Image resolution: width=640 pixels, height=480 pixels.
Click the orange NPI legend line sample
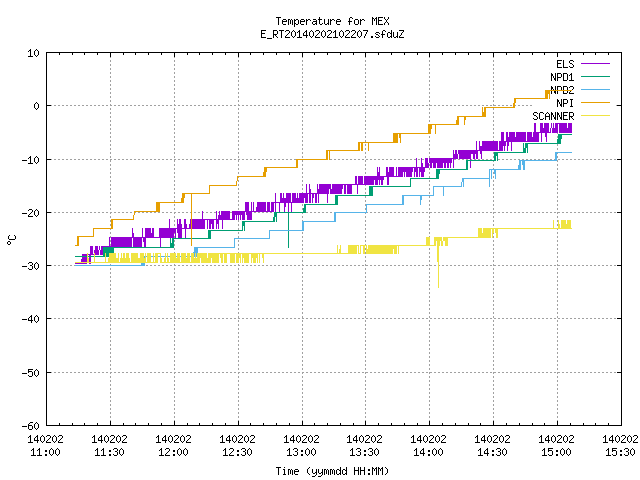click(595, 102)
